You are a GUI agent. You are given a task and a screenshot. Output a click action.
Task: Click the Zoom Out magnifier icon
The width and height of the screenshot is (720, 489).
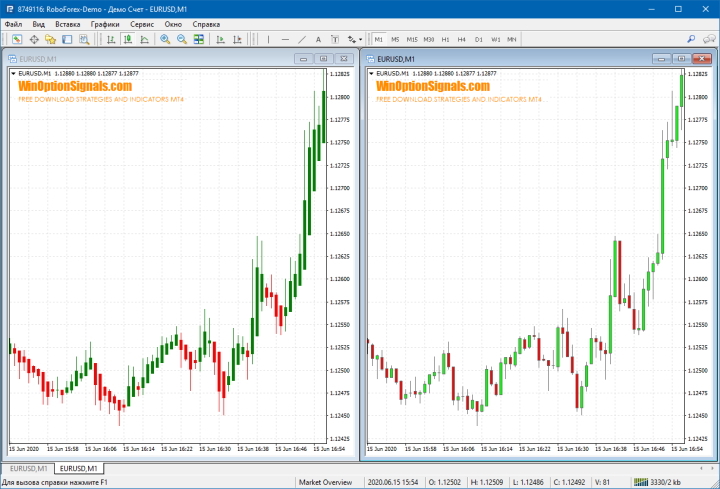[x=182, y=39]
